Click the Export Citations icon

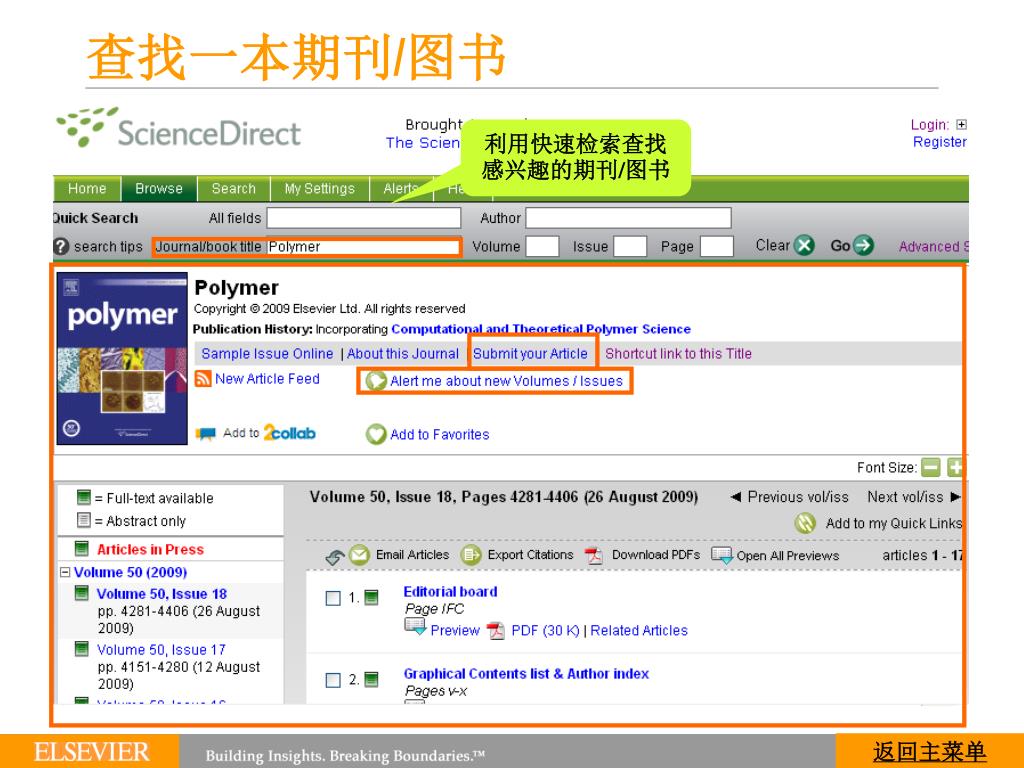pos(470,555)
